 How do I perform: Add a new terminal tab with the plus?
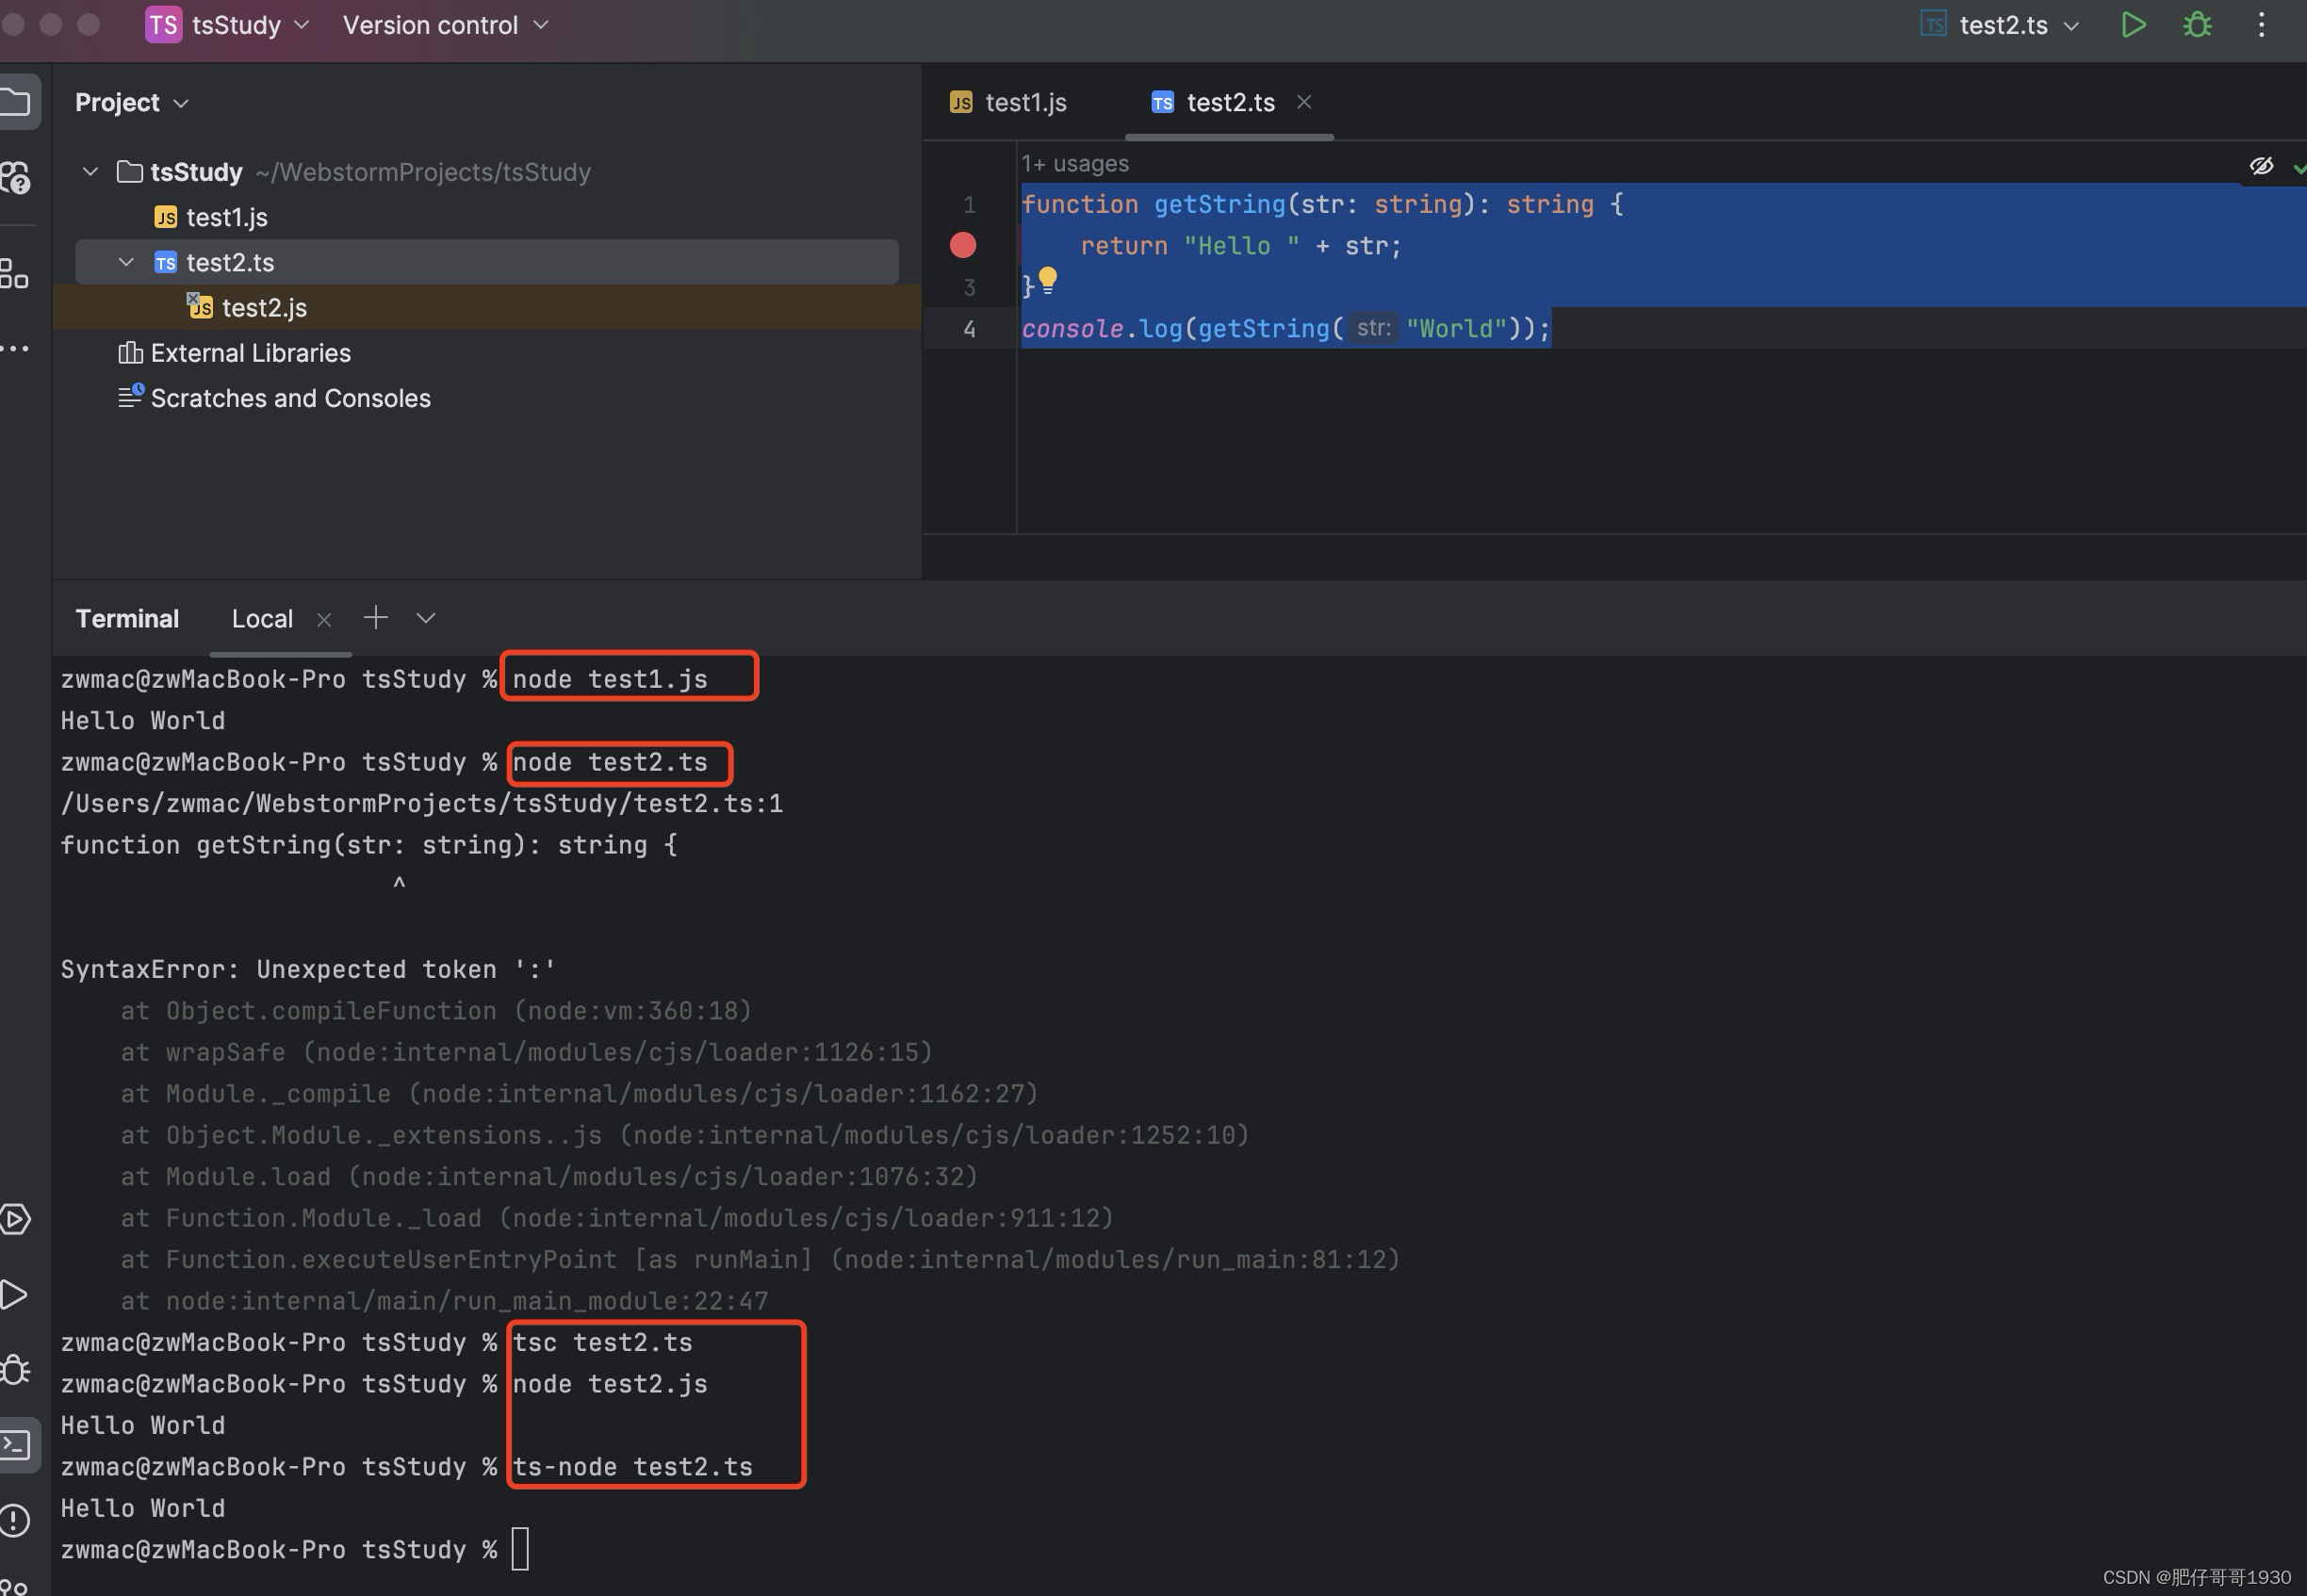375,618
